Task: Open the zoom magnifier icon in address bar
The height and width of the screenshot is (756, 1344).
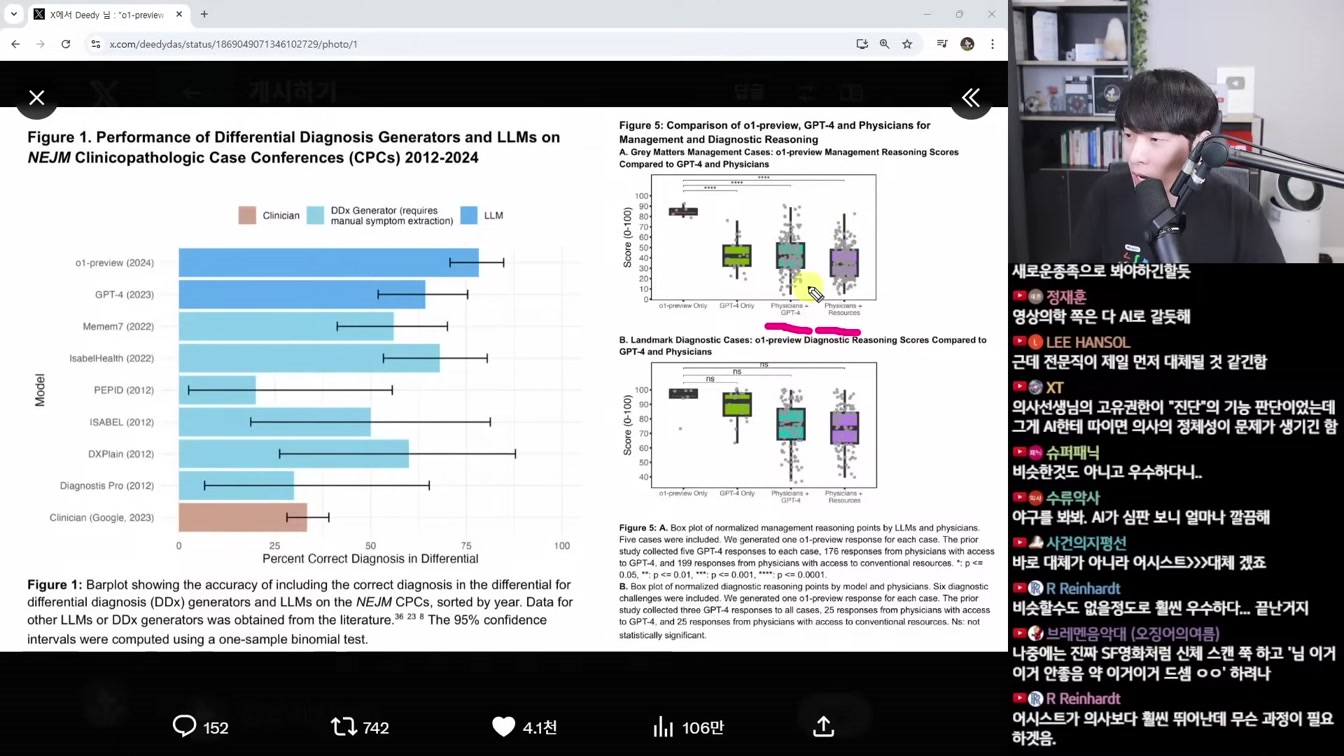Action: pos(885,44)
